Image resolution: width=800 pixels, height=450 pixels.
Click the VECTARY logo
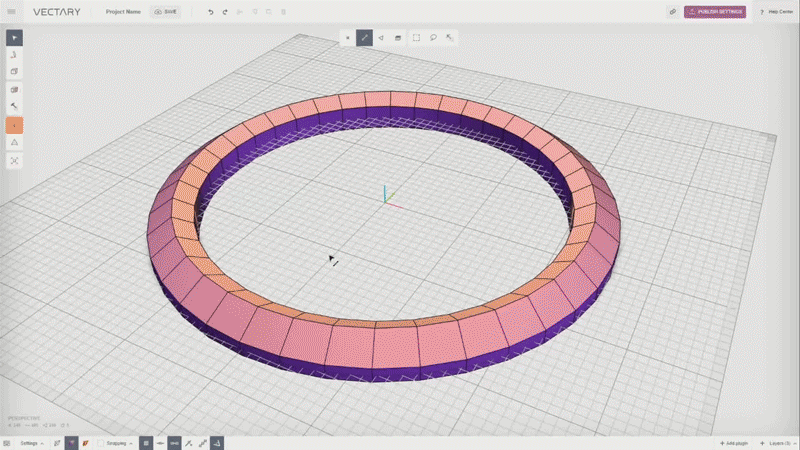pyautogui.click(x=57, y=12)
